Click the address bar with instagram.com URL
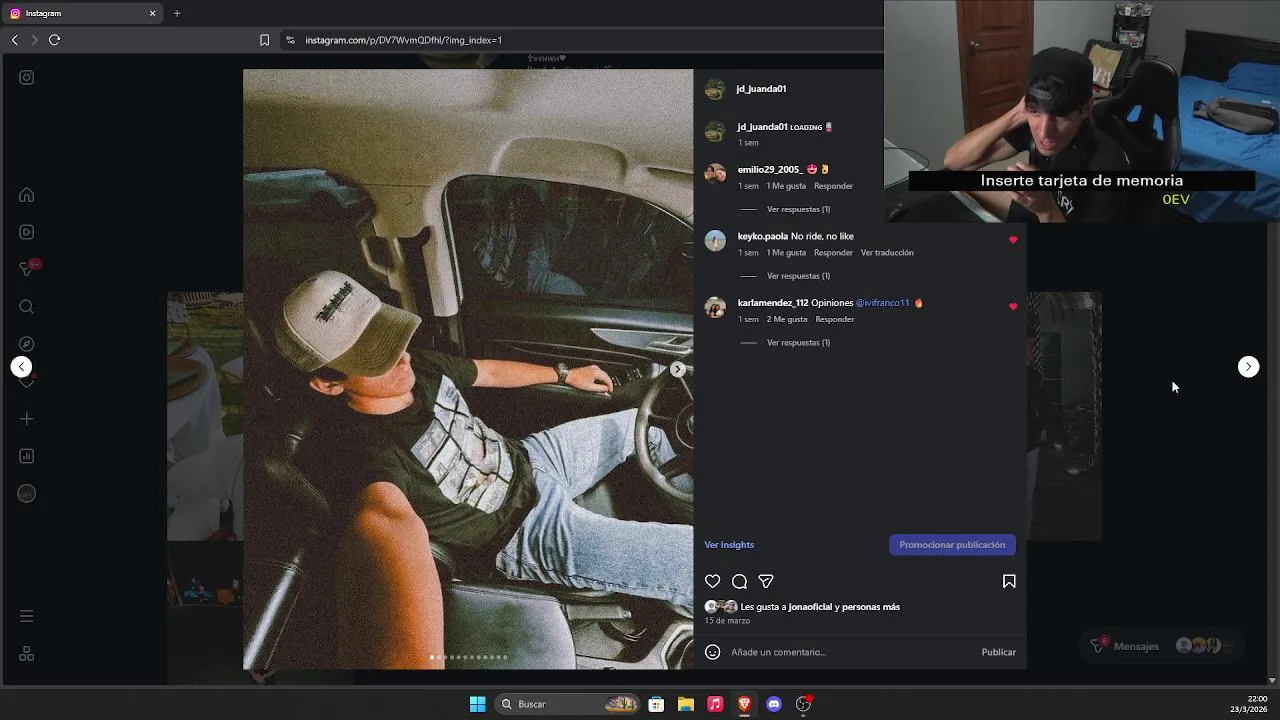The height and width of the screenshot is (720, 1280). tap(403, 40)
